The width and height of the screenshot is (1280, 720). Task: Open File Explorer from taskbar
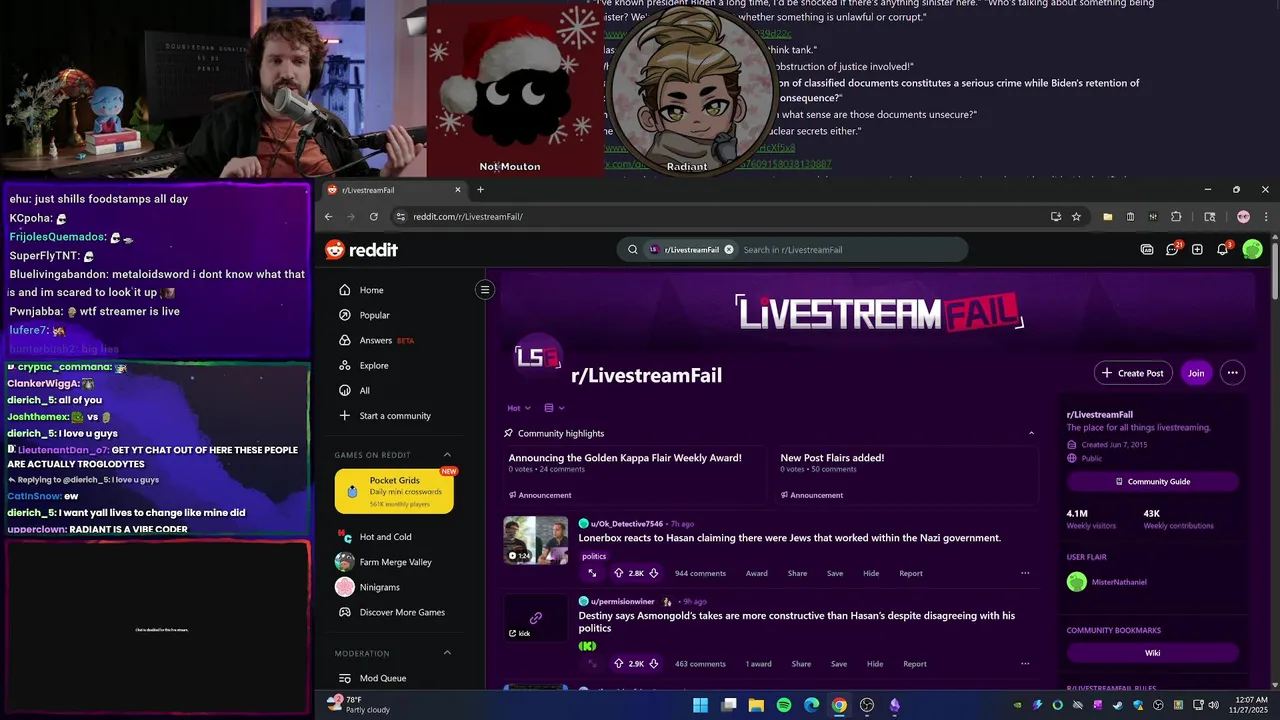coord(756,705)
